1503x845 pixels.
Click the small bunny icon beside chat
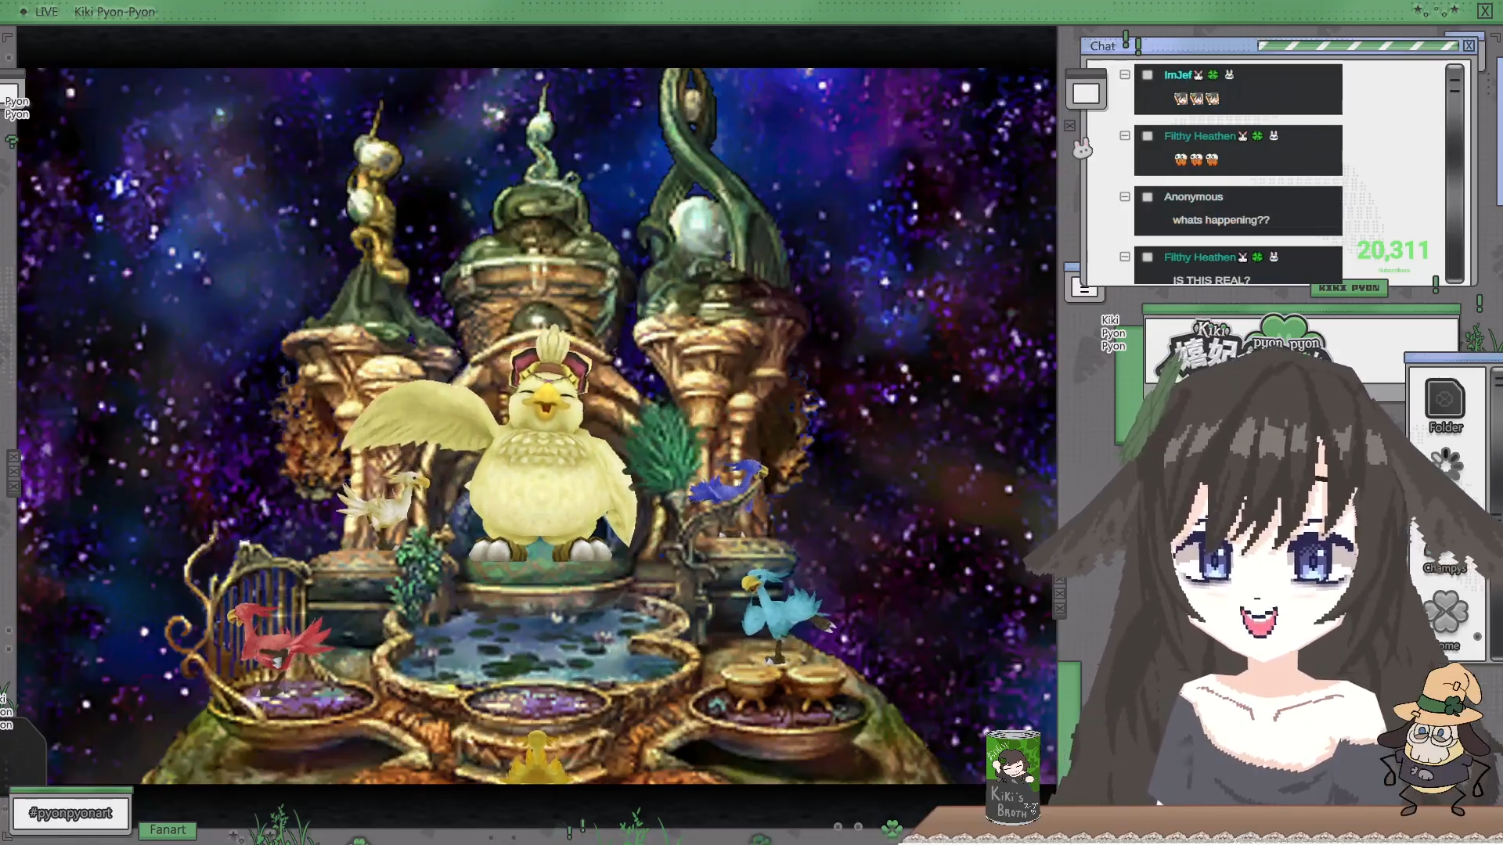pos(1082,149)
